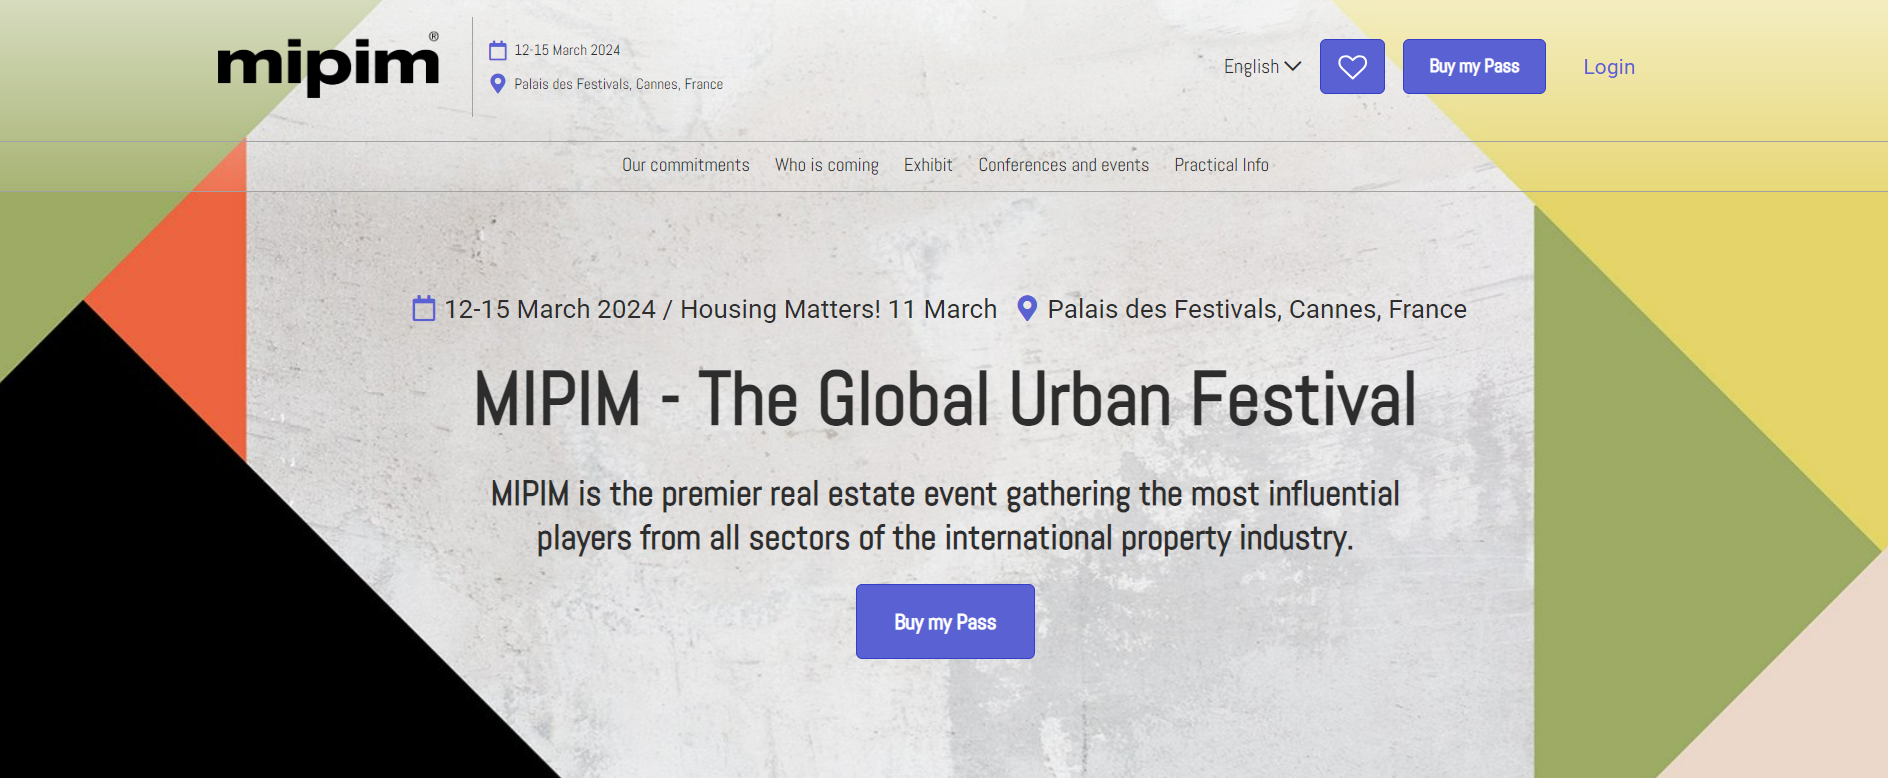Click the Login link

1608,67
